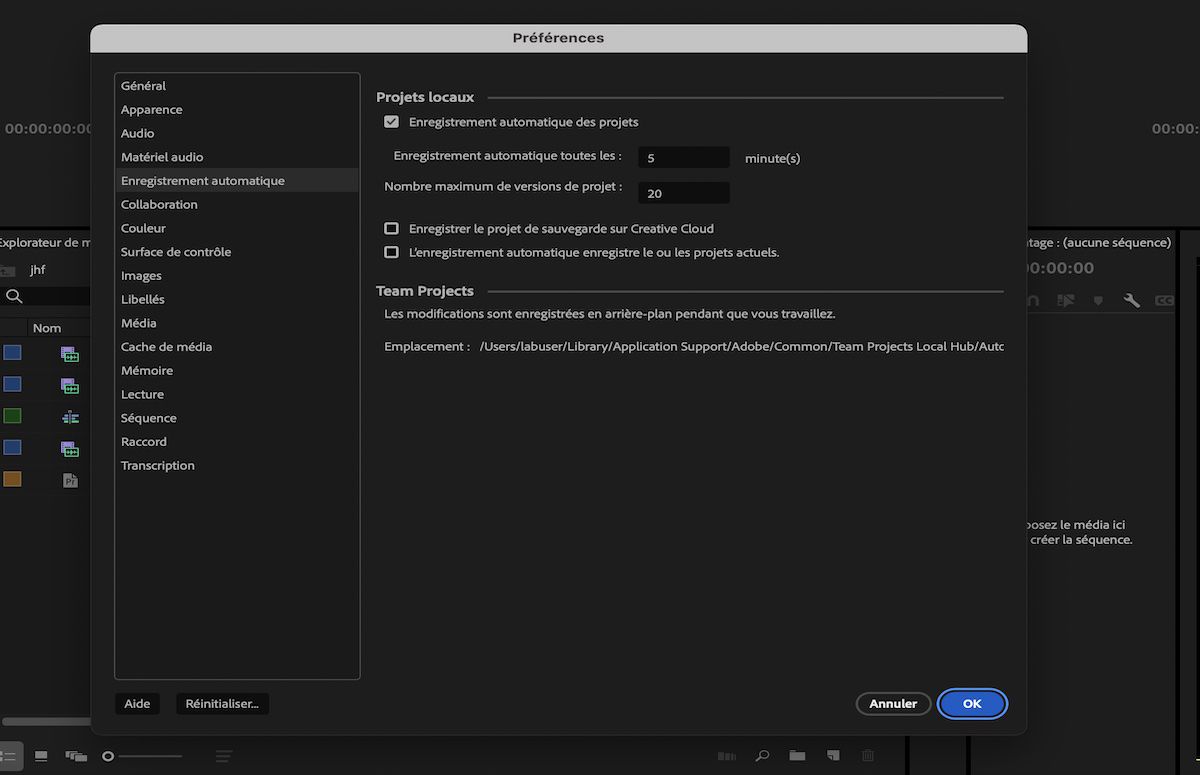Open the sort icons menu

[x=224, y=756]
